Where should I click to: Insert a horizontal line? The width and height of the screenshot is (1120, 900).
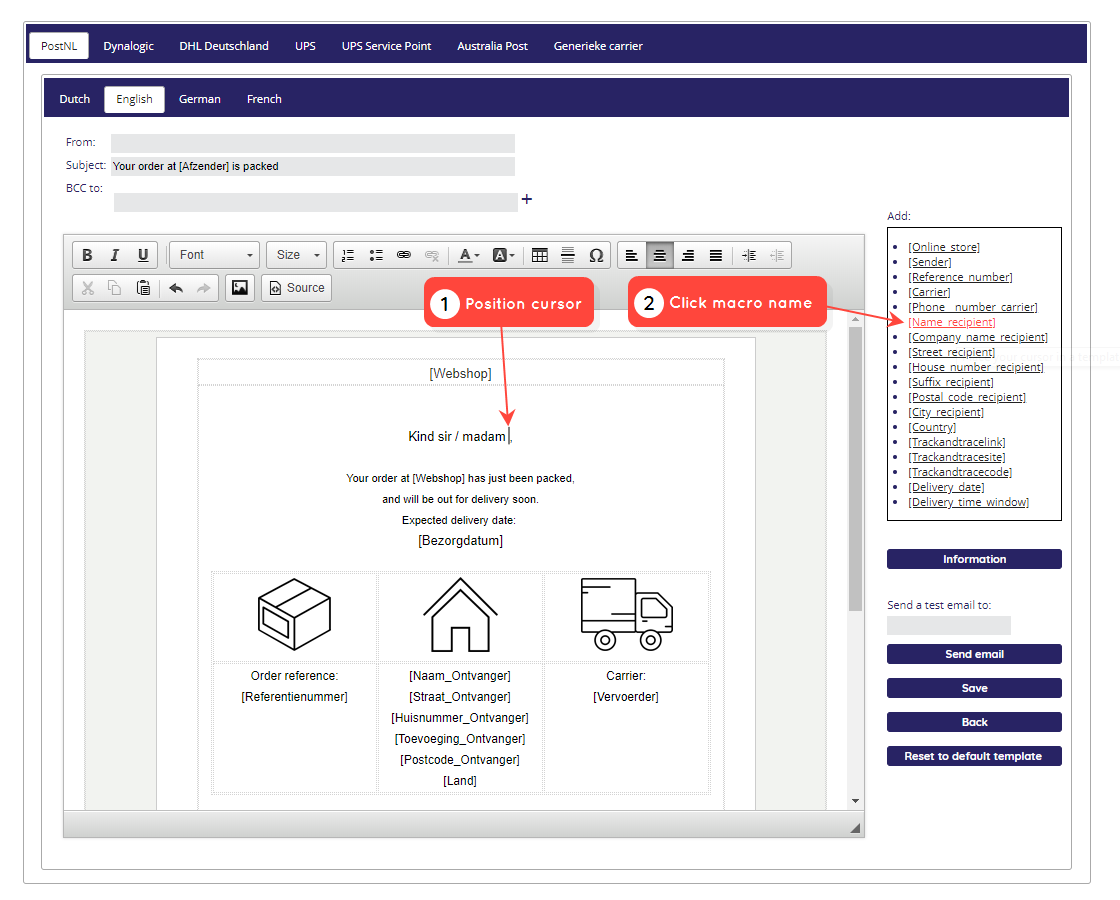pos(568,255)
